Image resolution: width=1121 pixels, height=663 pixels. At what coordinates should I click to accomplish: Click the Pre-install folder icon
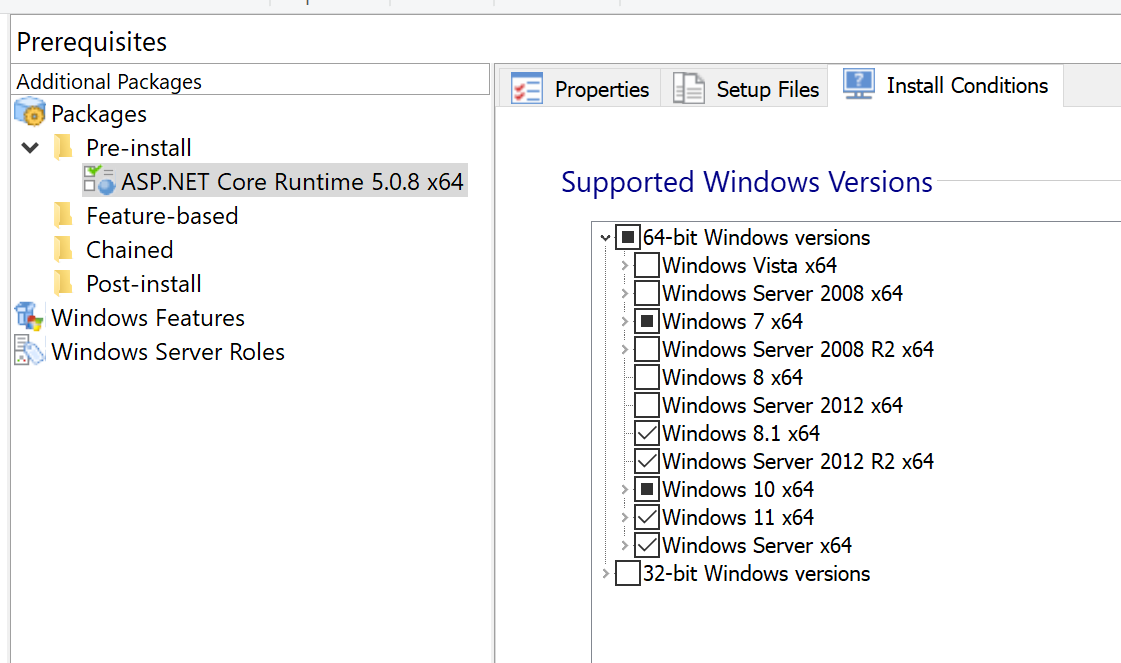pyautogui.click(x=64, y=147)
